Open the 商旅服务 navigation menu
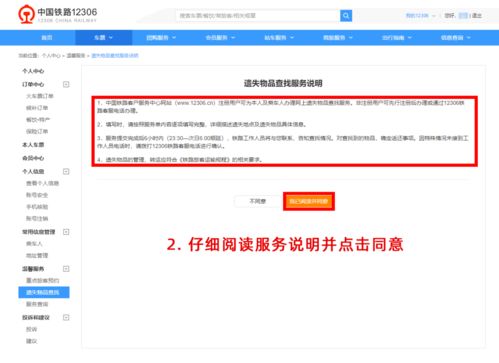 [338, 38]
